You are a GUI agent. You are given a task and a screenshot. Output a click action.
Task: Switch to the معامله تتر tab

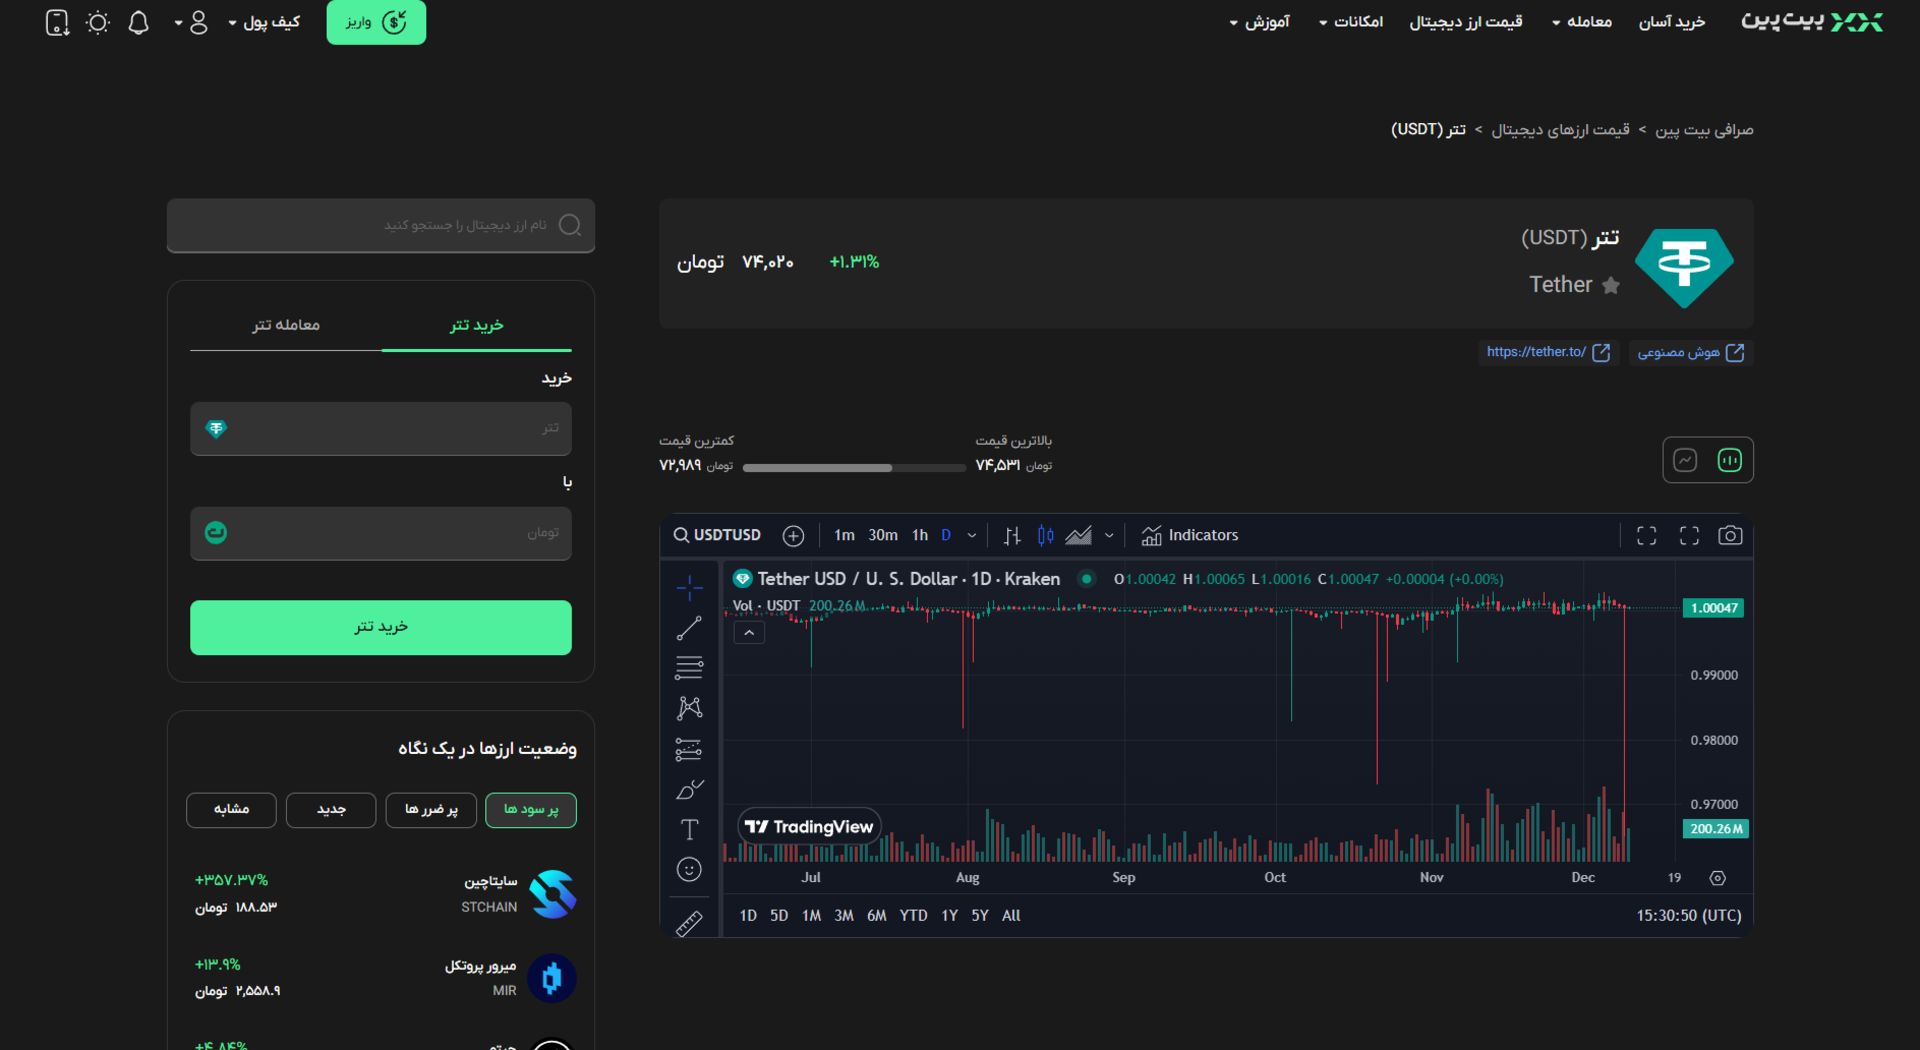[286, 325]
